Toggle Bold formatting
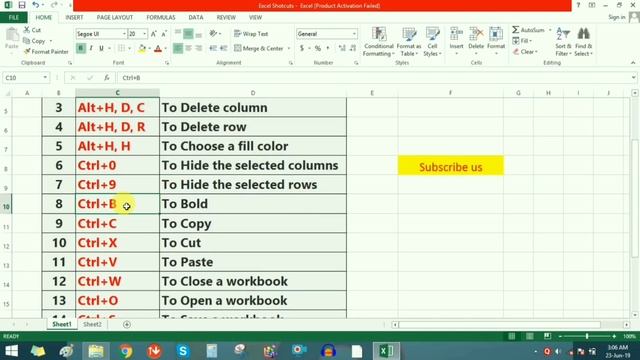 (80, 49)
